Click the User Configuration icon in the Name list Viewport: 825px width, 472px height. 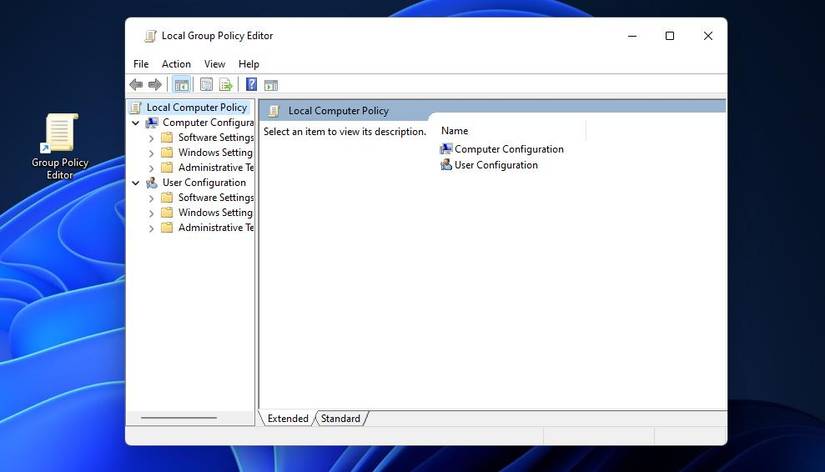[x=446, y=165]
